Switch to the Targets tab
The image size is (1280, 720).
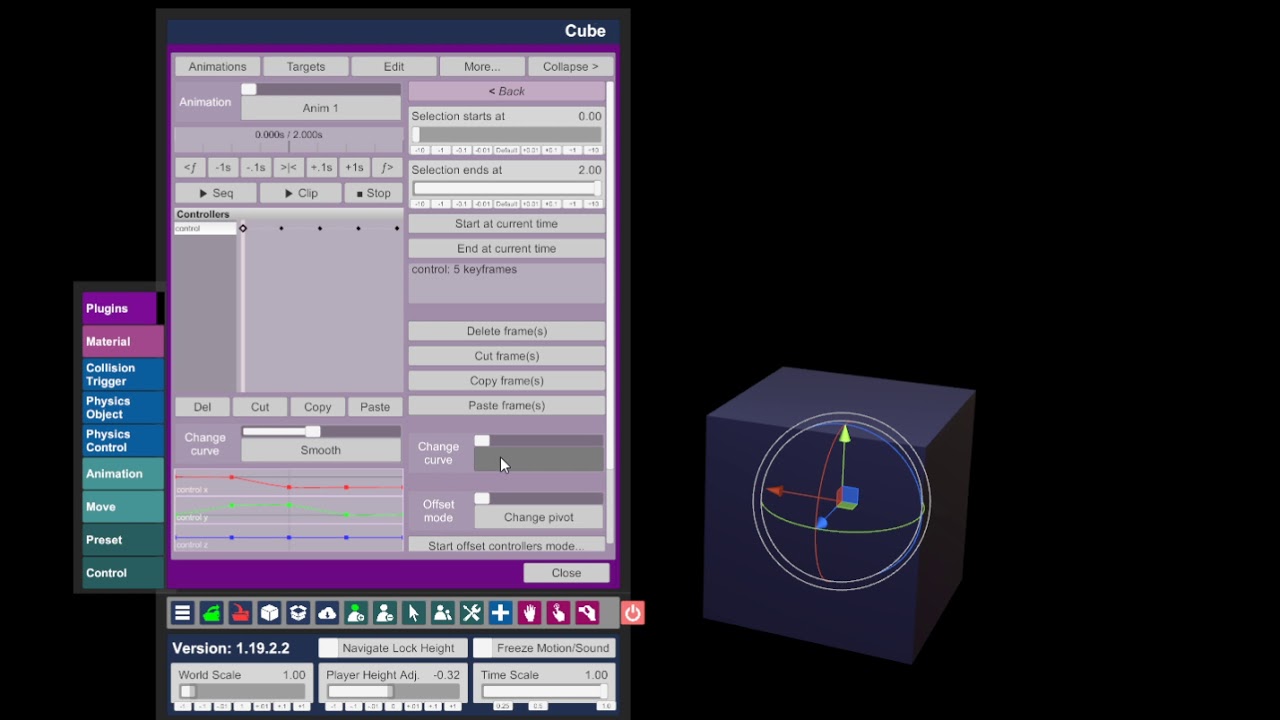pos(306,66)
